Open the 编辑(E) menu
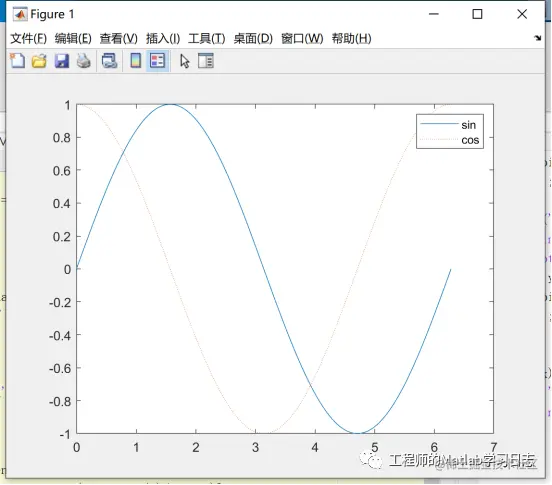This screenshot has width=552, height=485. pyautogui.click(x=73, y=38)
